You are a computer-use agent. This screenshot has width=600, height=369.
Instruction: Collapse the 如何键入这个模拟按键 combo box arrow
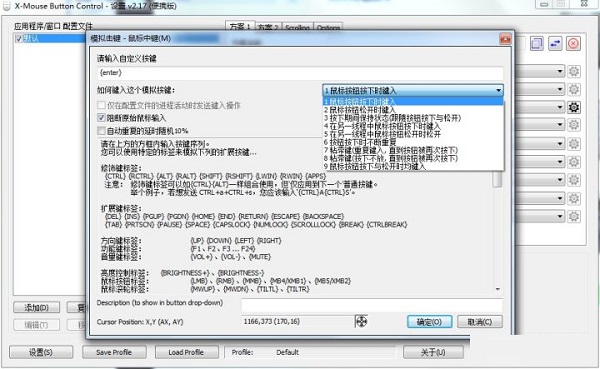click(498, 91)
